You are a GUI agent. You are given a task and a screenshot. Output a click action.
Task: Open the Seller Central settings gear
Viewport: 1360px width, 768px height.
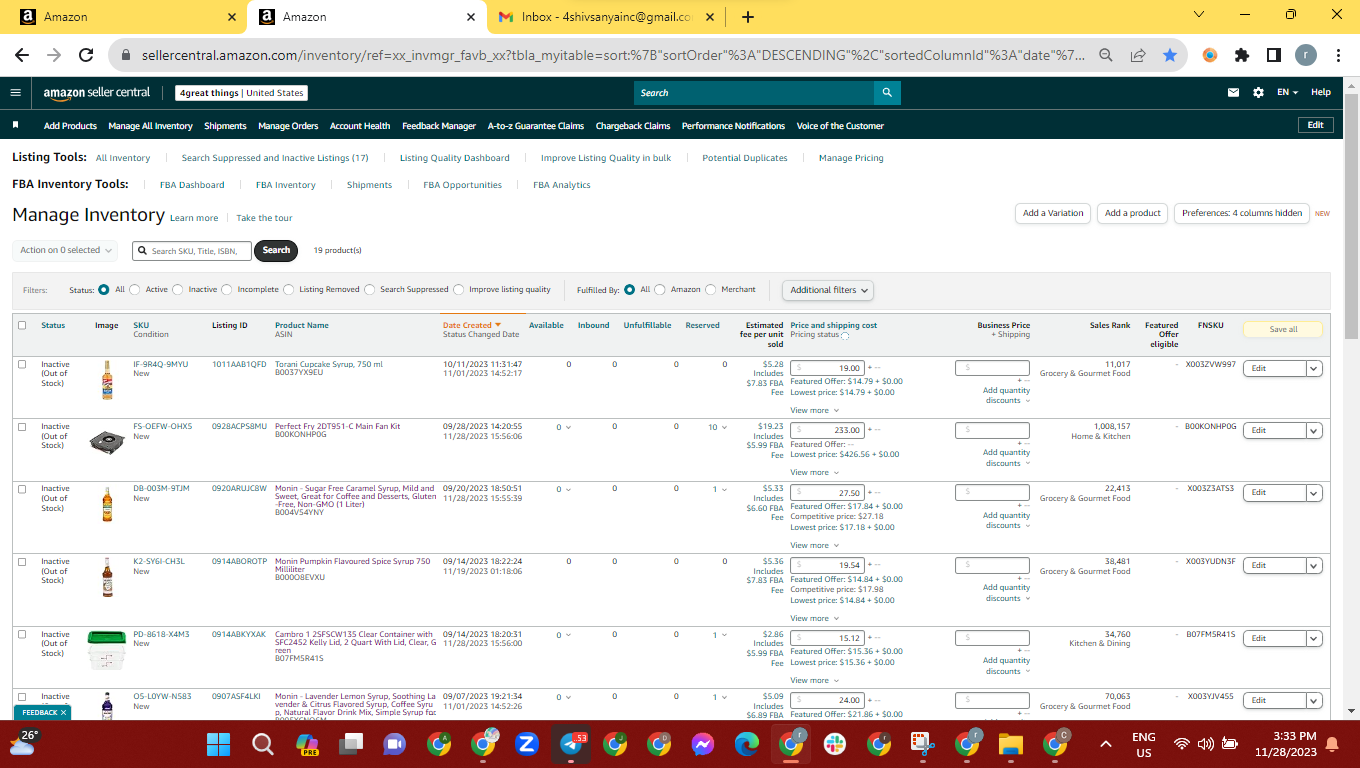(x=1258, y=93)
